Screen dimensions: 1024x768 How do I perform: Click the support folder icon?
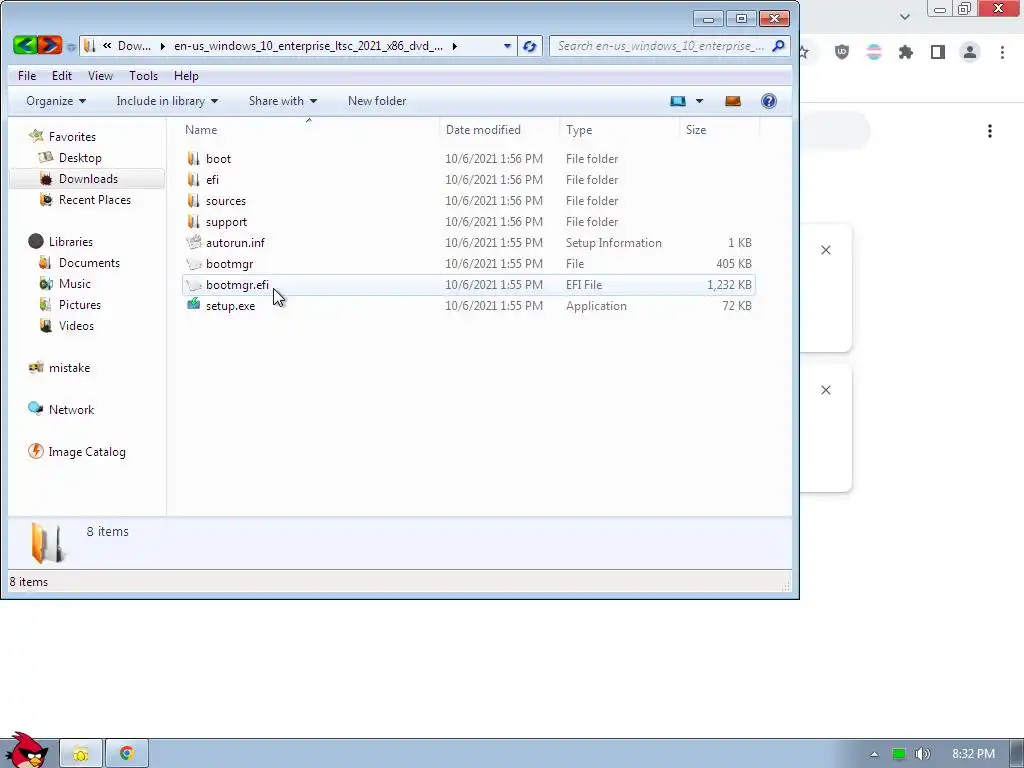click(193, 221)
